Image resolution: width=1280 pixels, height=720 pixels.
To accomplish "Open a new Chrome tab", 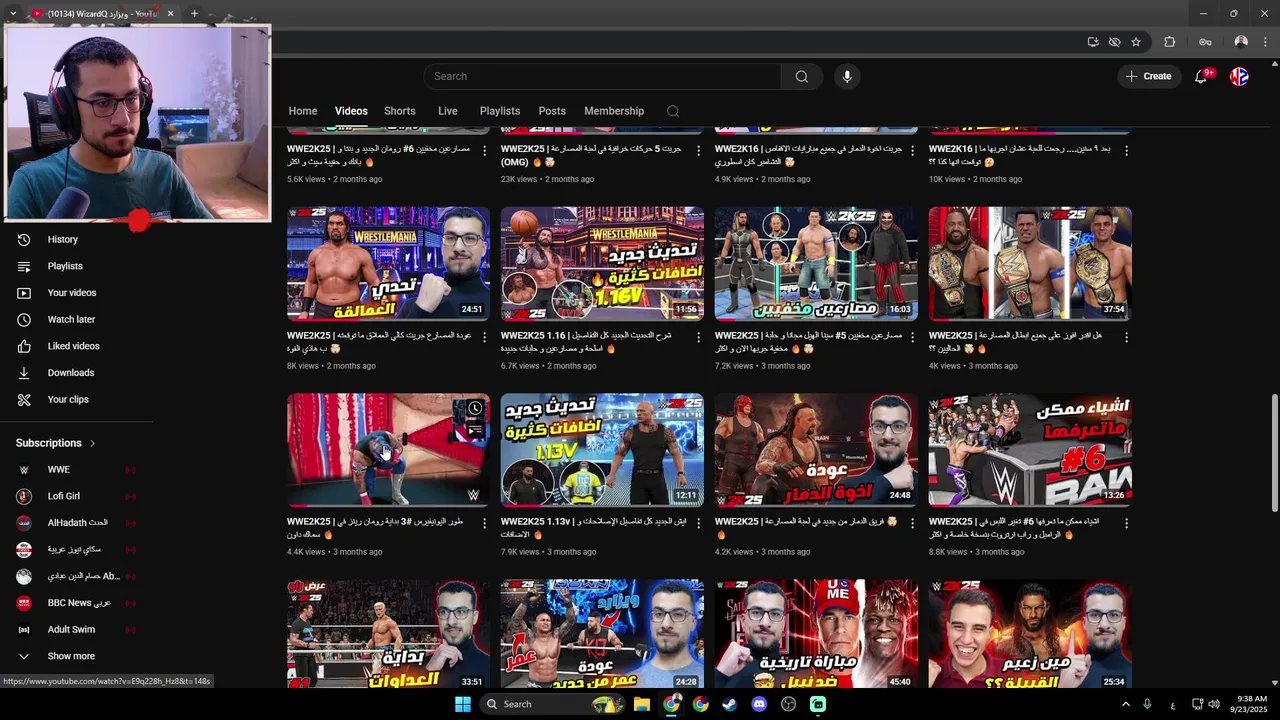I will [194, 13].
